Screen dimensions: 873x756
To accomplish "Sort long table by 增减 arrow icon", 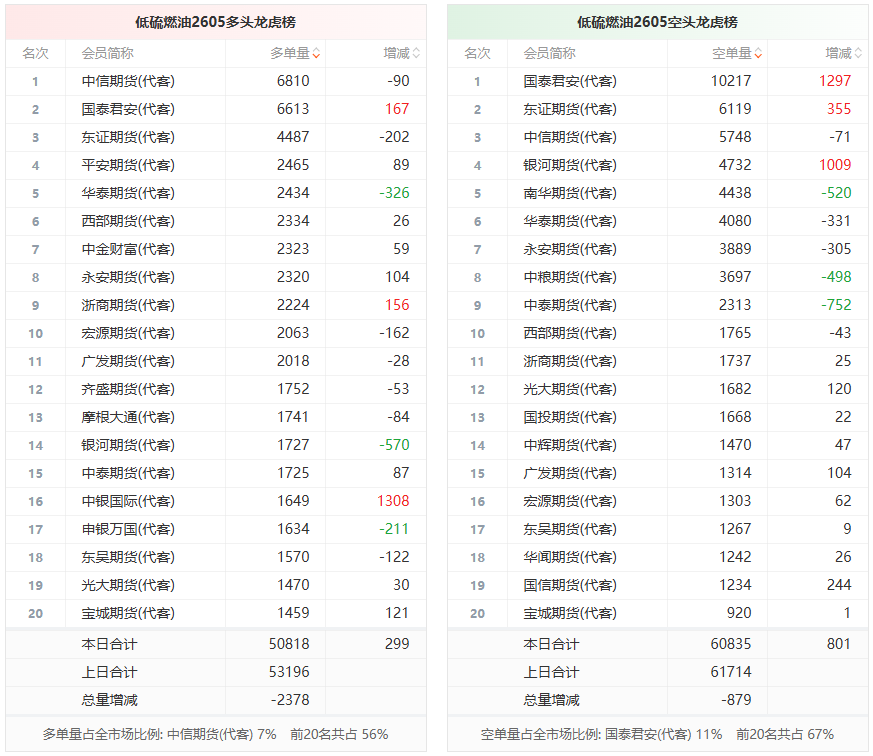I will click(416, 53).
